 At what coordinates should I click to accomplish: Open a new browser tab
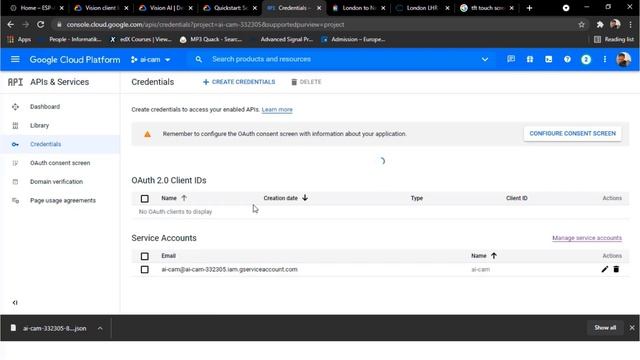[x=529, y=8]
